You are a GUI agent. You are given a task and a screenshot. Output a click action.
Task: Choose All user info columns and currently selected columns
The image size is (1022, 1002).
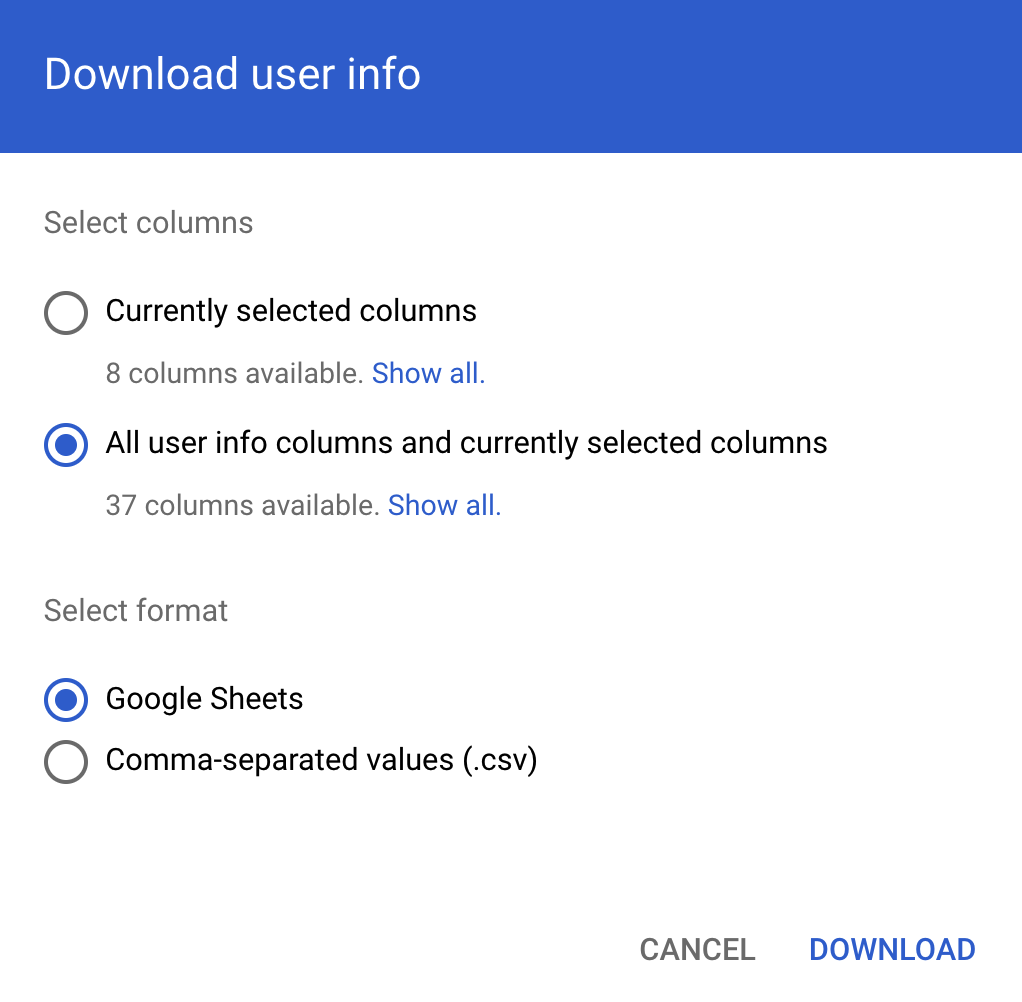point(65,445)
